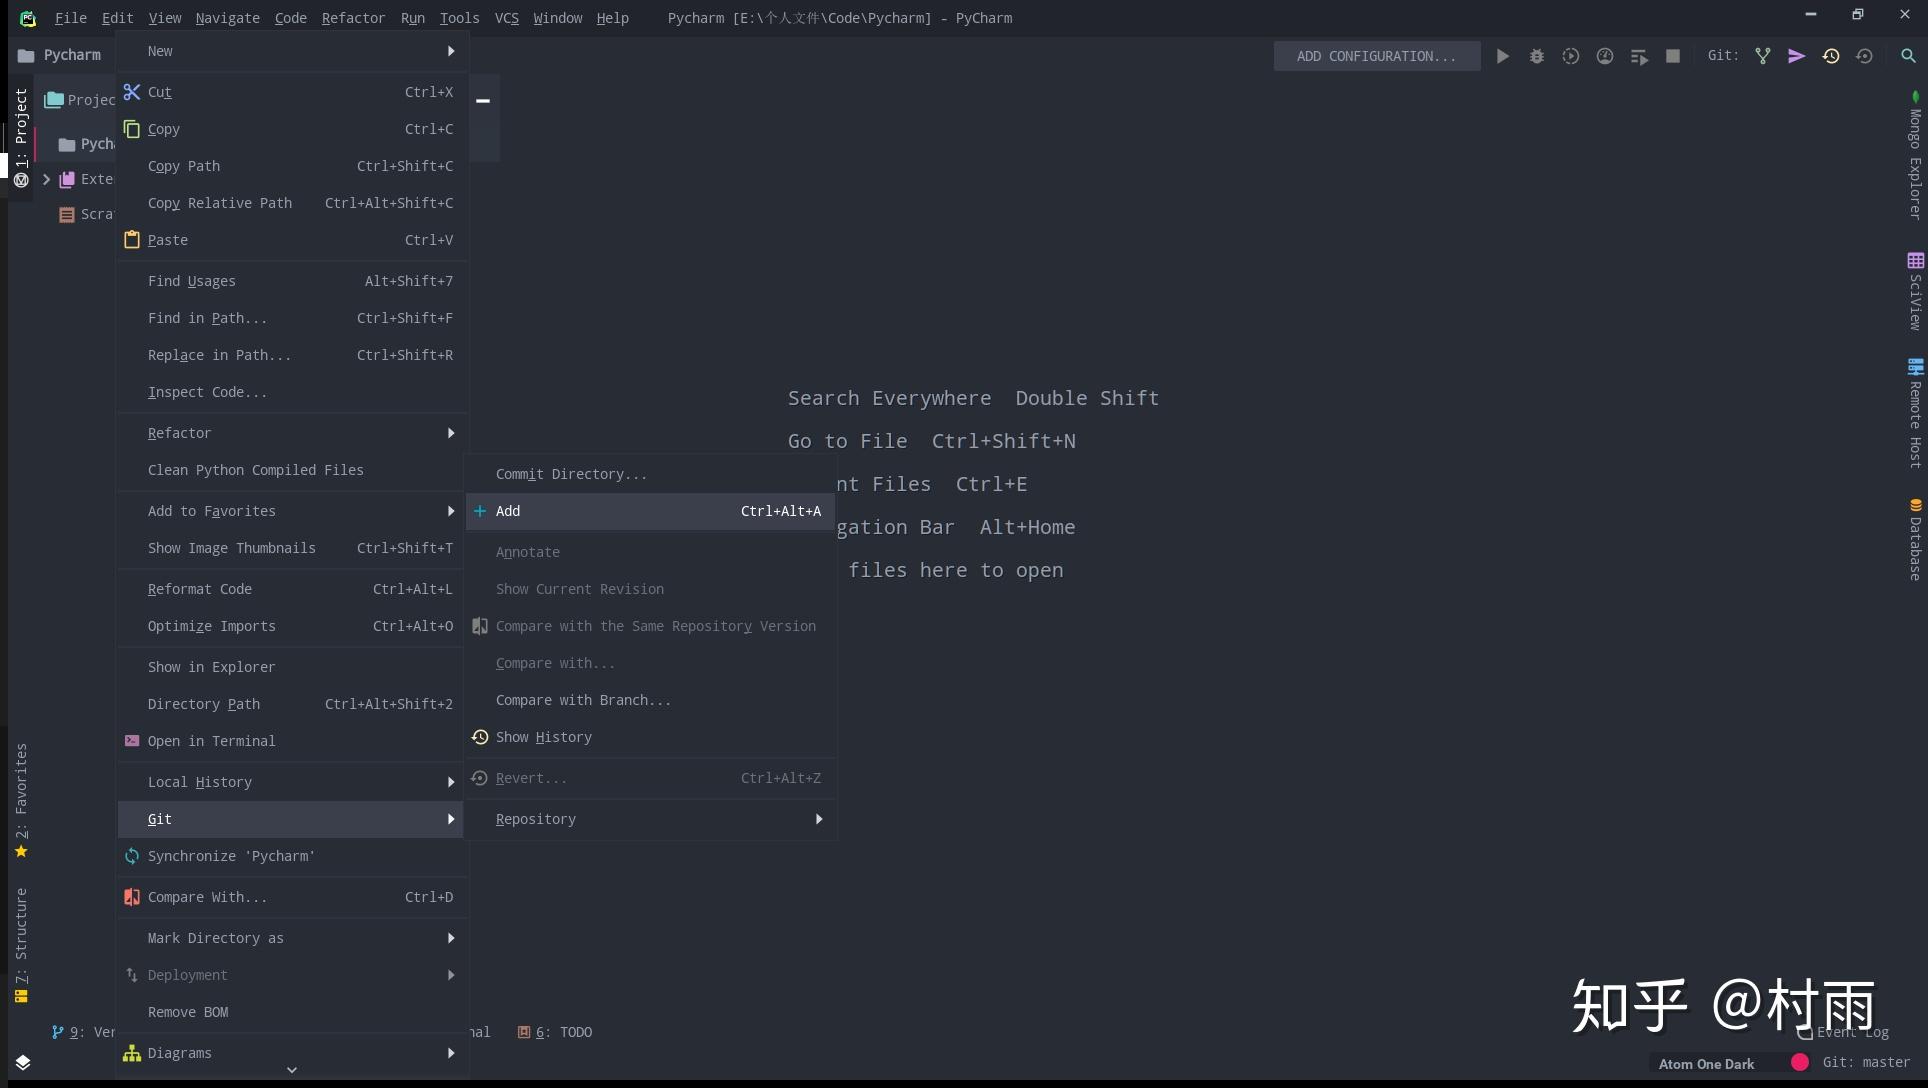This screenshot has width=1928, height=1088.
Task: Click the Git update project icon
Action: coord(1763,56)
